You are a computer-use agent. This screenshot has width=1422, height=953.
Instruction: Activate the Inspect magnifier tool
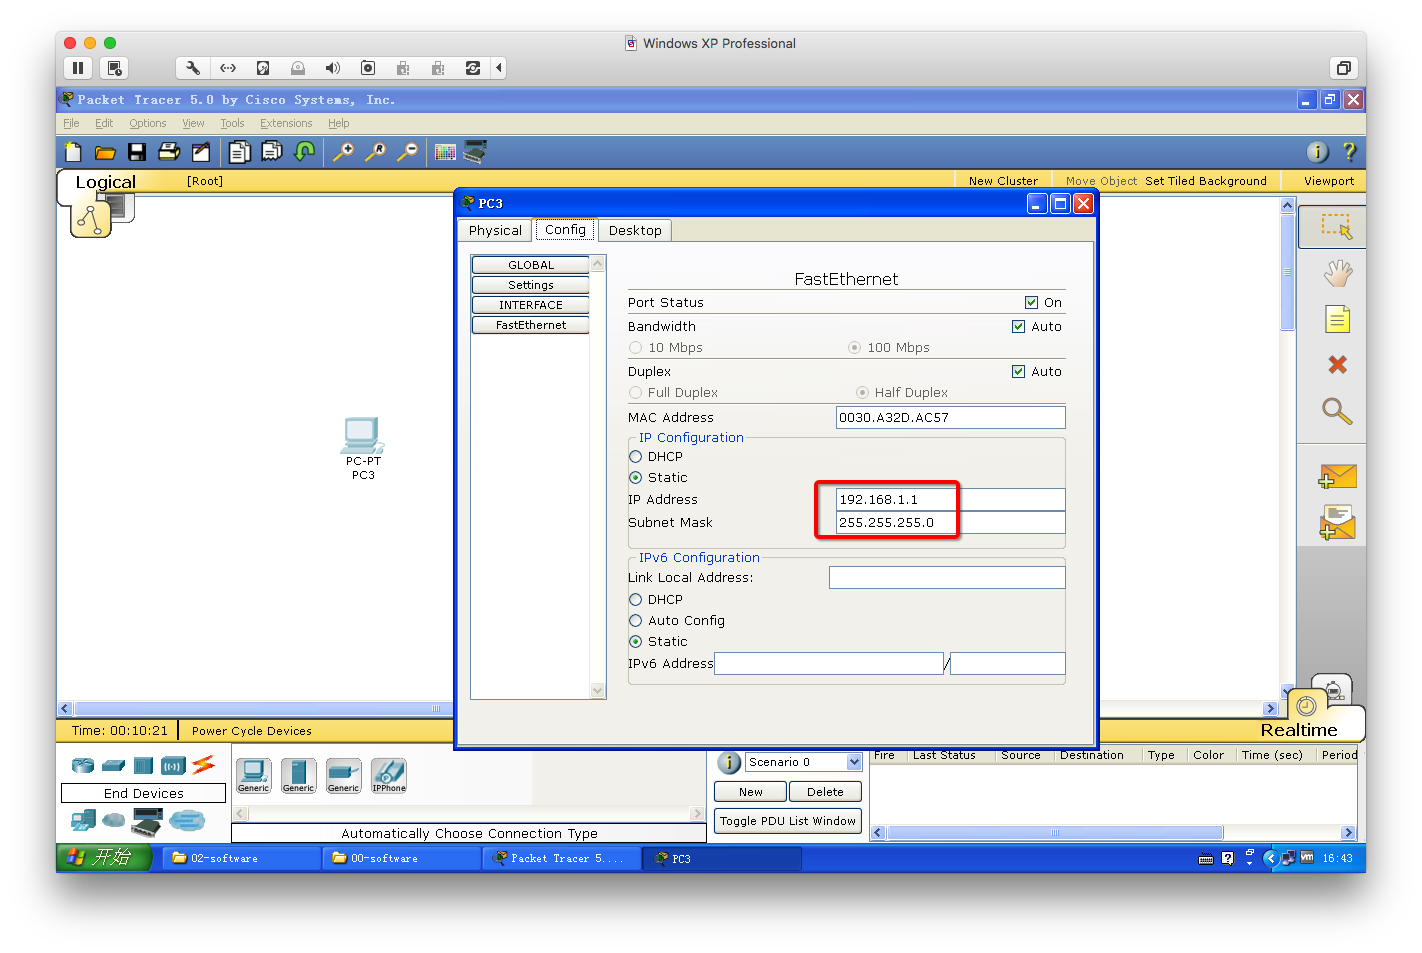pos(1337,411)
